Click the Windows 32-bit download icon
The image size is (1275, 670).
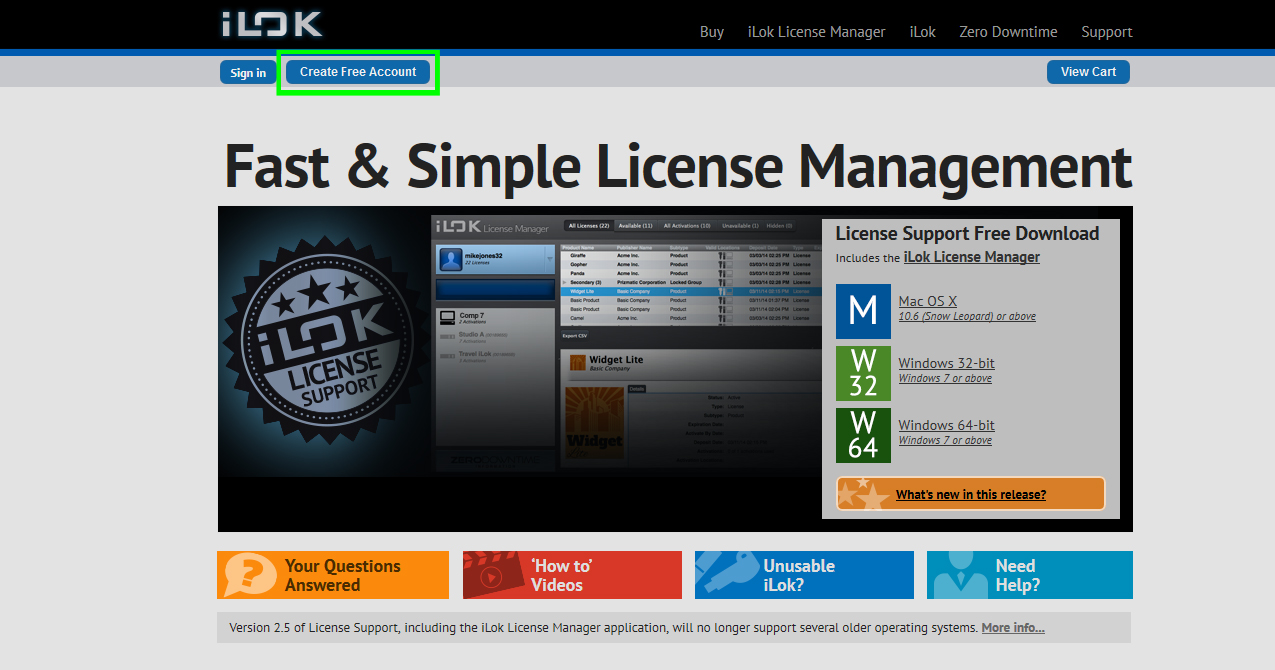tap(863, 373)
